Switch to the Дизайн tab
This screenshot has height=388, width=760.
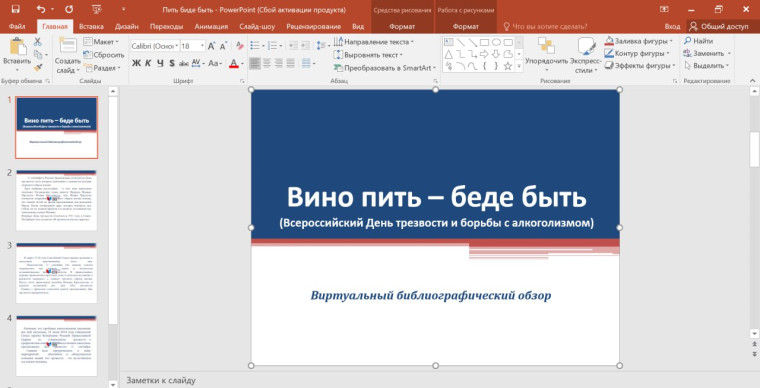point(127,27)
